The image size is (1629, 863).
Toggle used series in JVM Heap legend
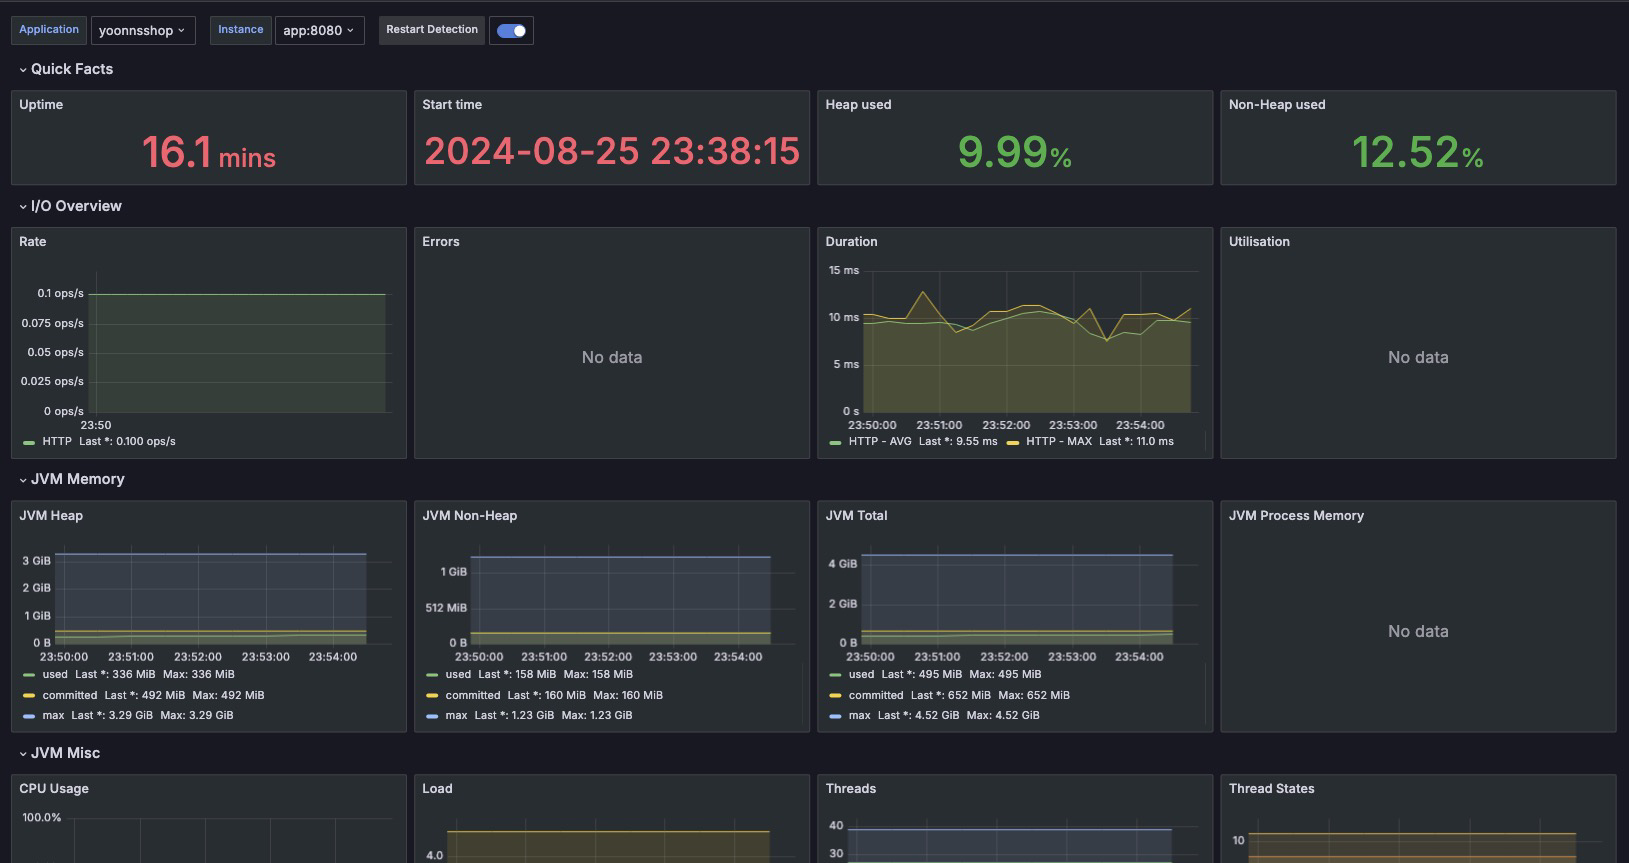[x=55, y=674]
